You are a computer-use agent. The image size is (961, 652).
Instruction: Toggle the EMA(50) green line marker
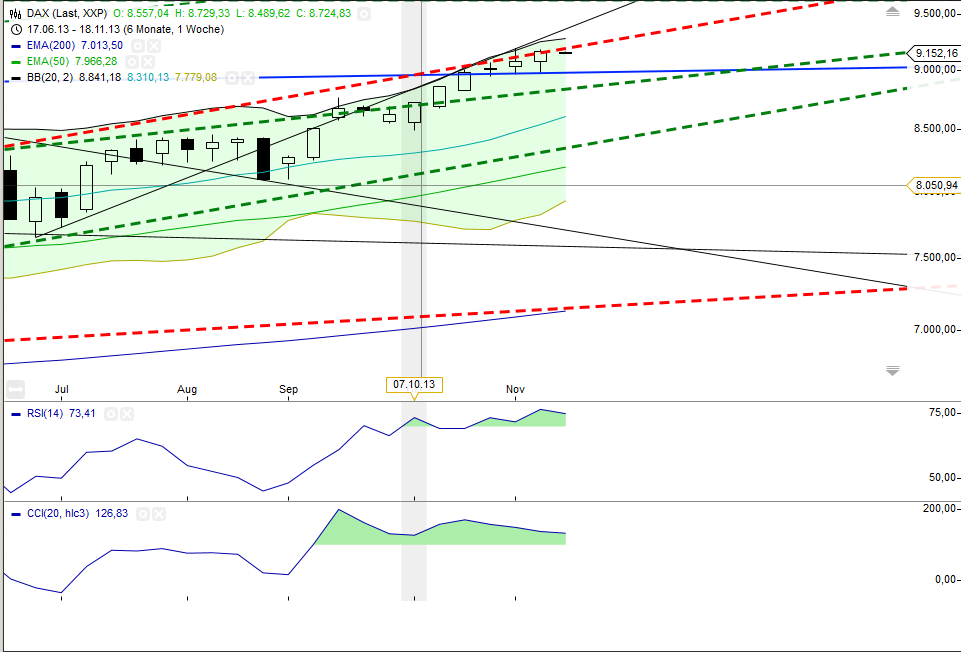pyautogui.click(x=16, y=62)
